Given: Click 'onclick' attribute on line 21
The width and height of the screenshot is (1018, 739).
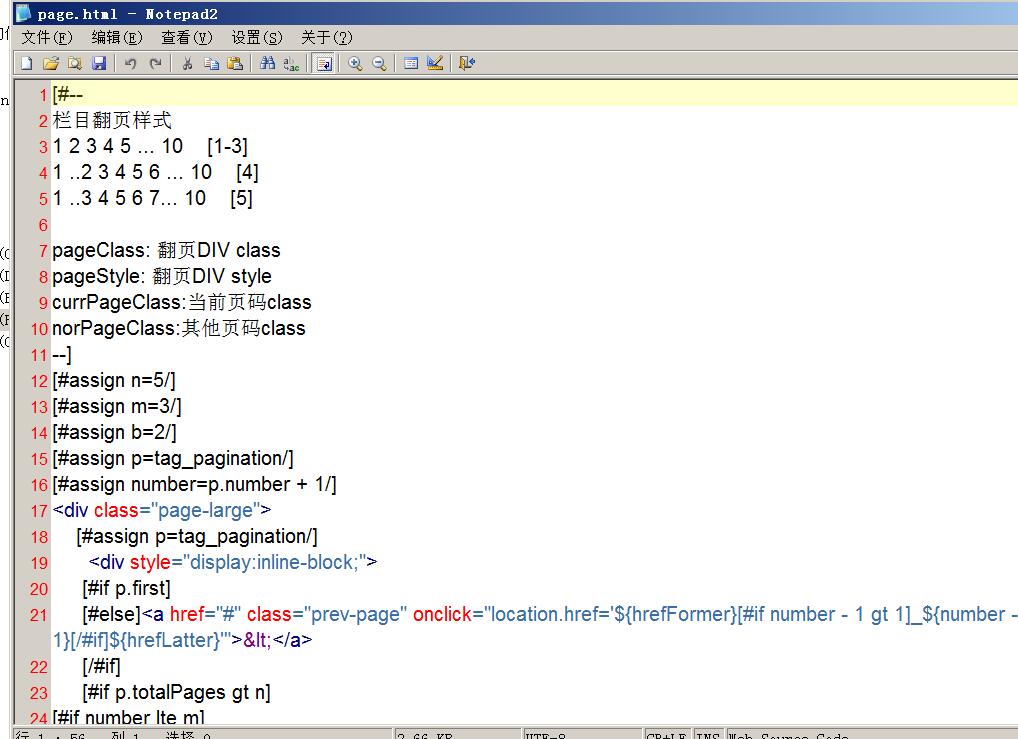Looking at the screenshot, I should pos(443,614).
